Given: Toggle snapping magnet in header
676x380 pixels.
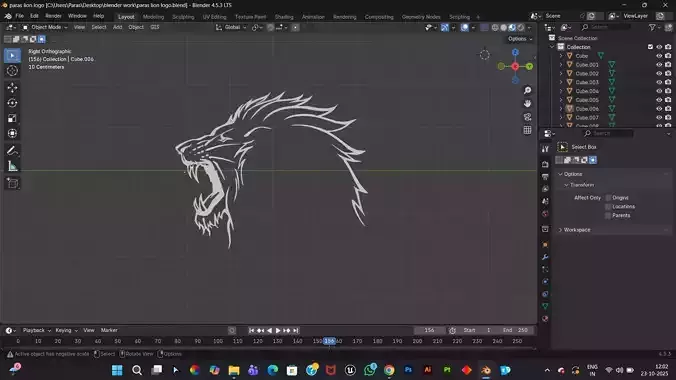Looking at the screenshot, I should coord(270,27).
